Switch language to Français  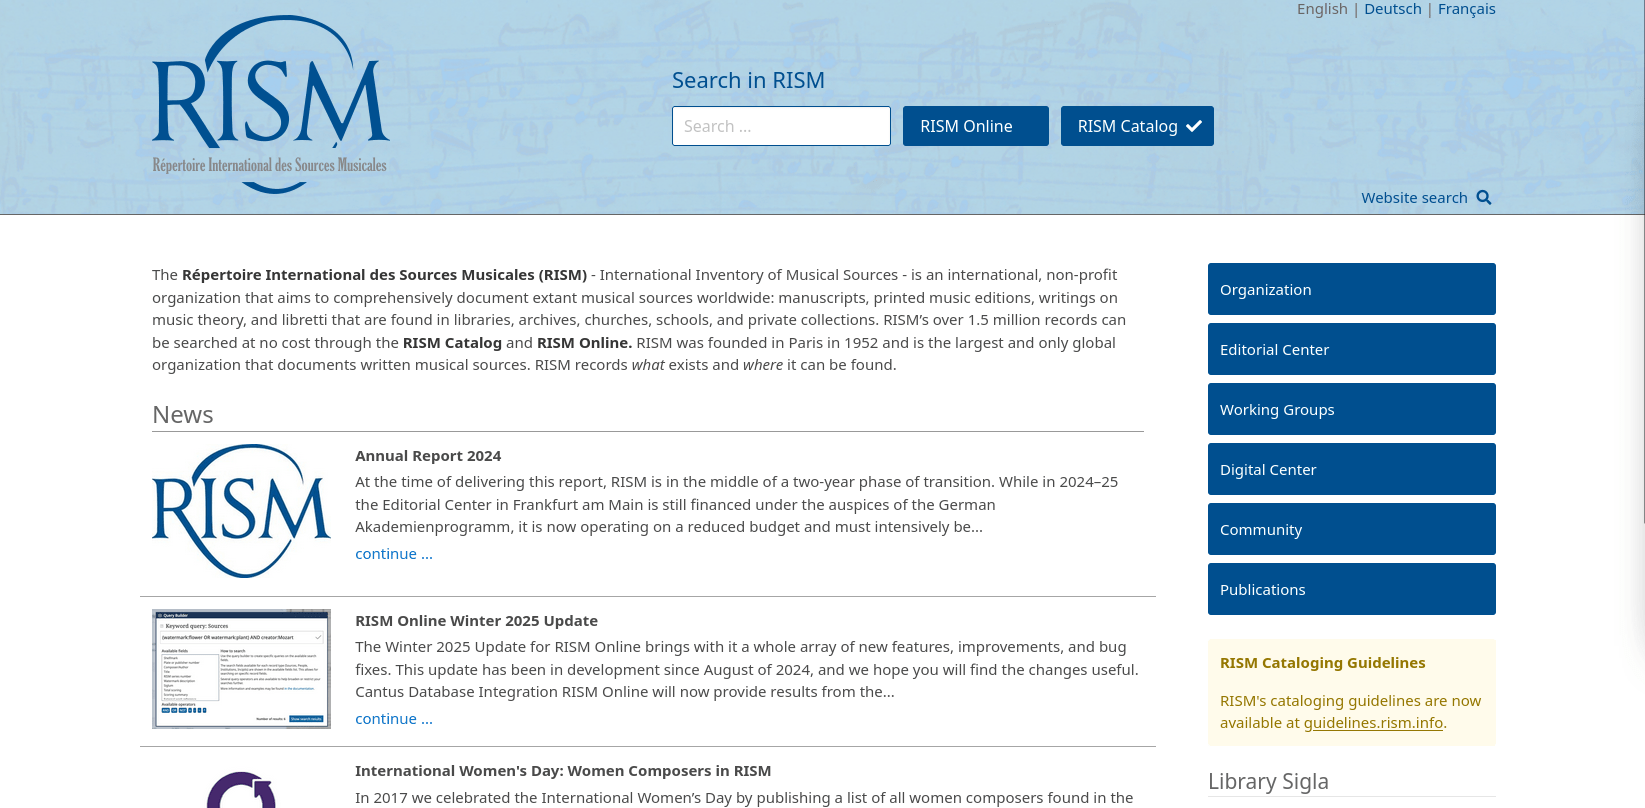click(x=1466, y=9)
